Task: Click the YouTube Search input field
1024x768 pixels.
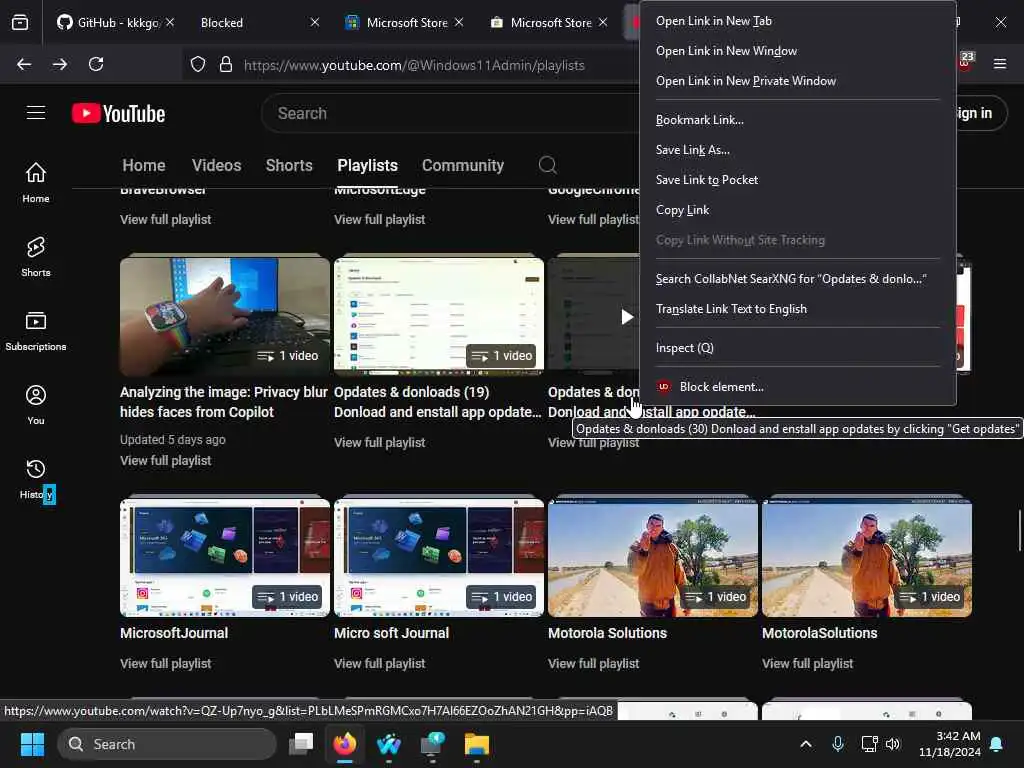Action: [x=451, y=113]
